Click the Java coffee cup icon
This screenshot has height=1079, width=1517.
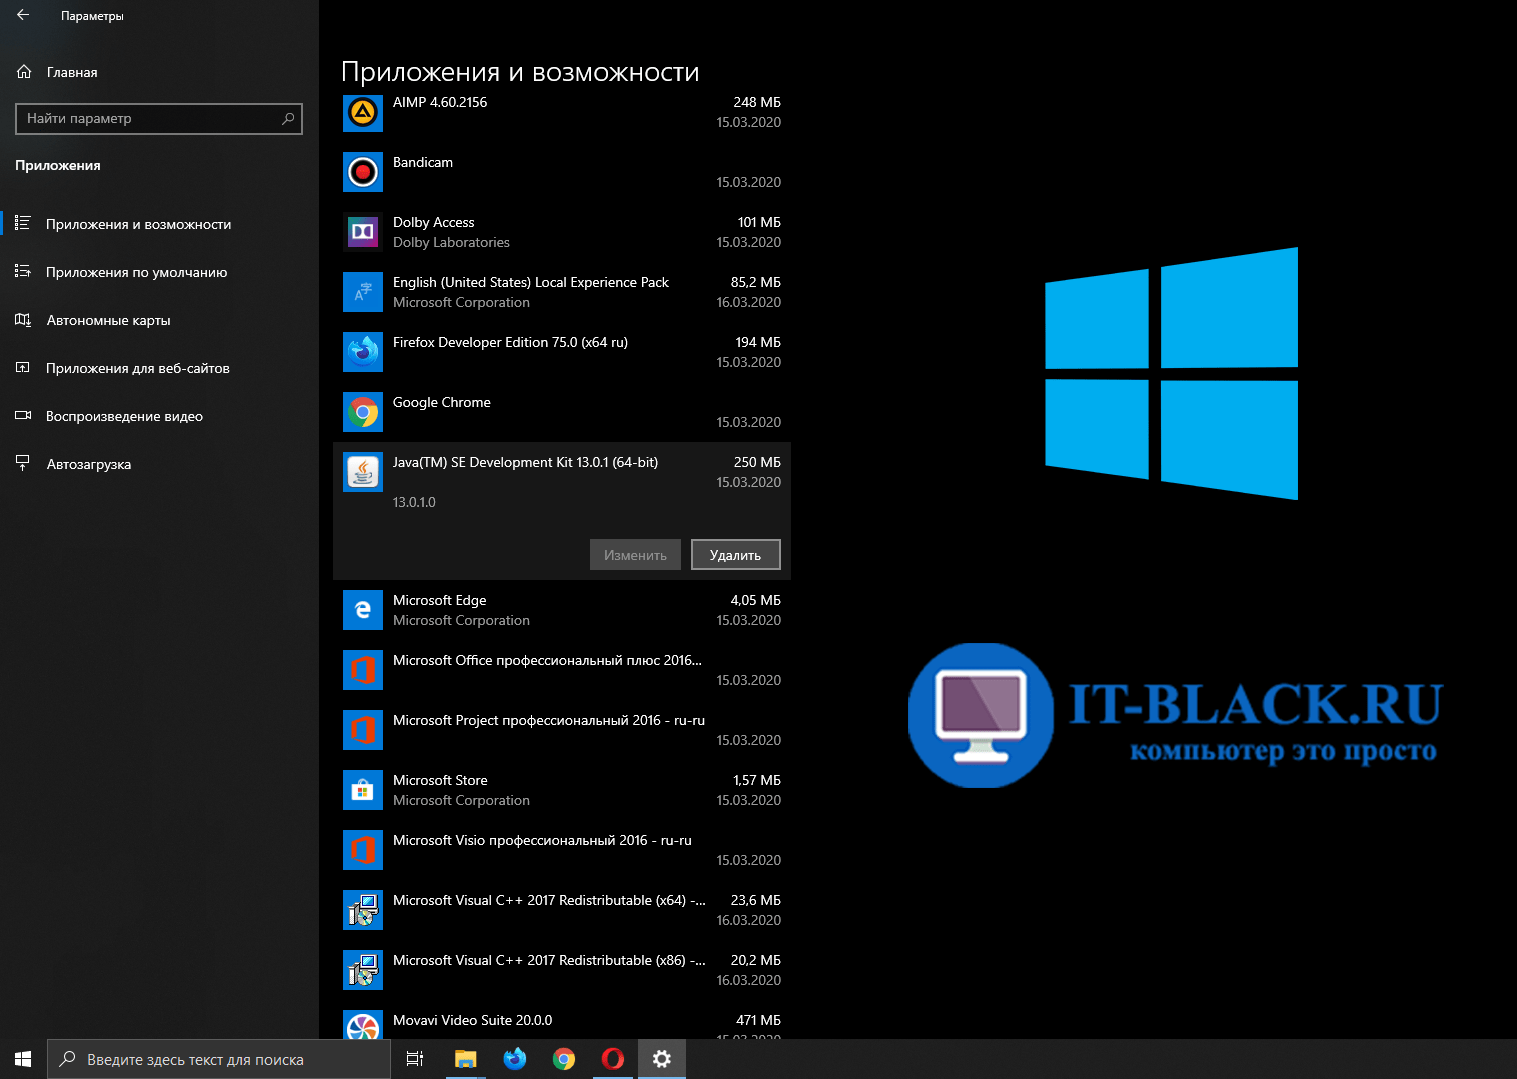(362, 471)
